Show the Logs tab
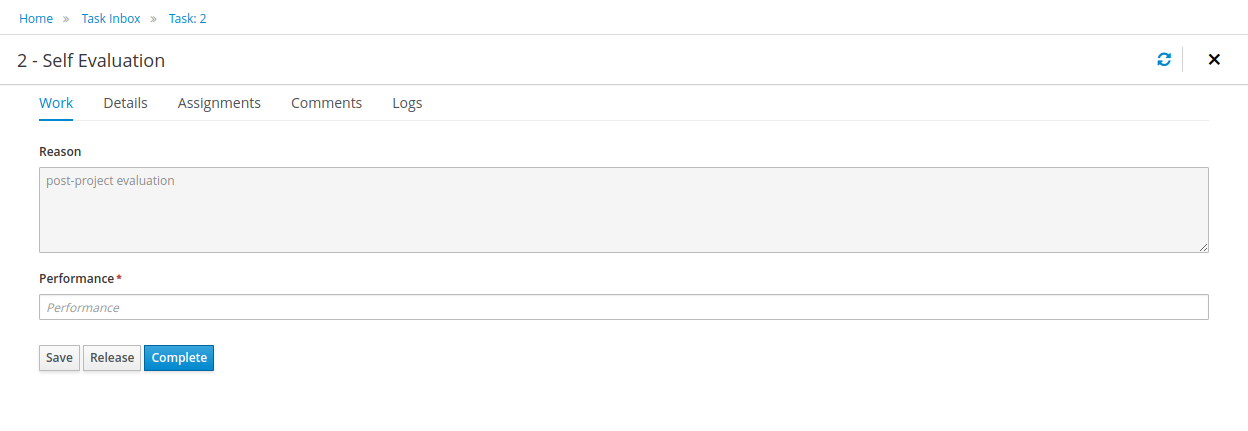The width and height of the screenshot is (1248, 431). click(407, 103)
